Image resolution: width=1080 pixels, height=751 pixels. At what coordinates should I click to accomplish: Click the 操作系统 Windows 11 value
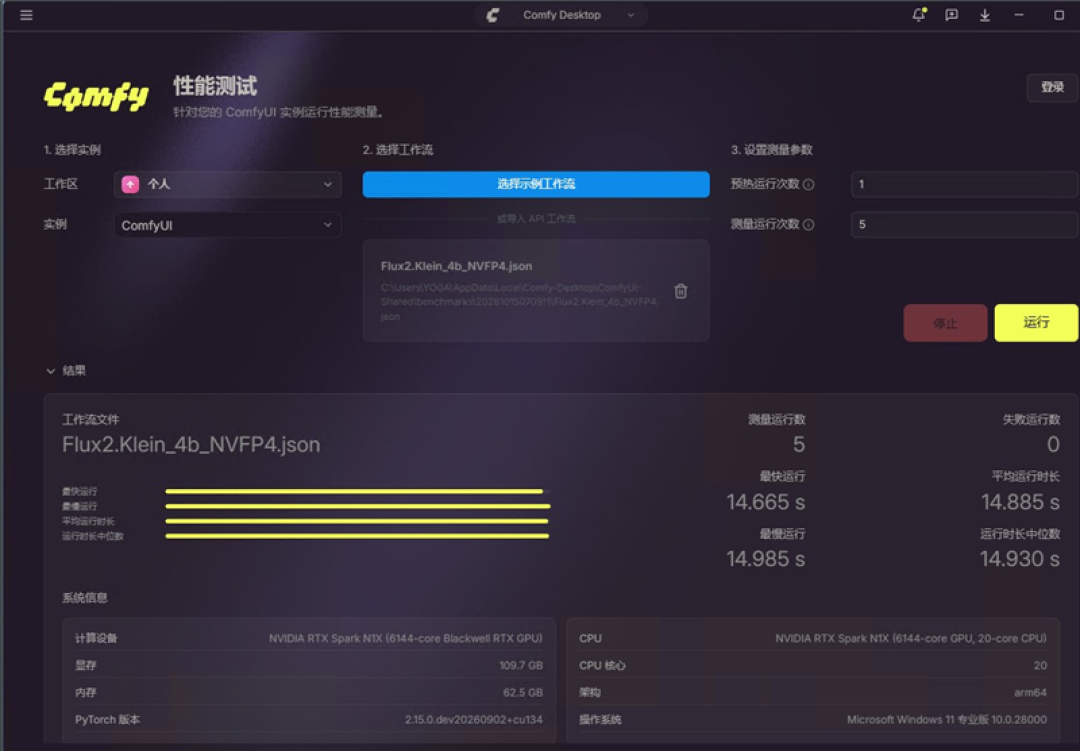click(946, 719)
